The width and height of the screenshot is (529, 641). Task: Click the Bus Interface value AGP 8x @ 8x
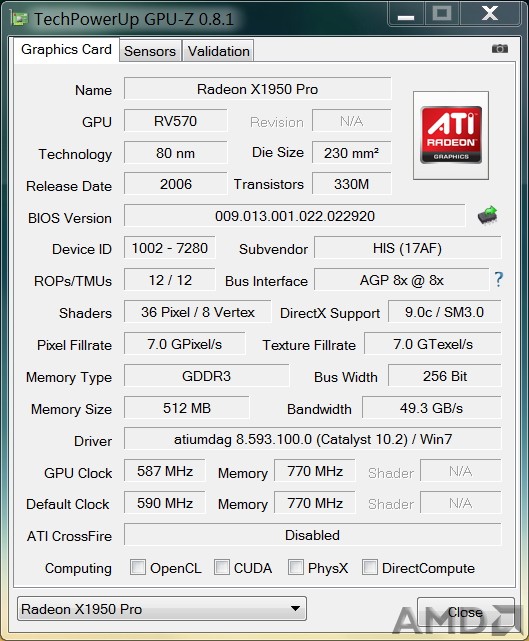click(x=401, y=280)
